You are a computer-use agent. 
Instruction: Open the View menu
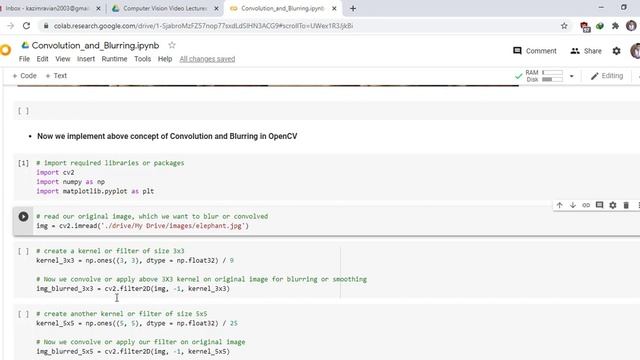click(63, 59)
